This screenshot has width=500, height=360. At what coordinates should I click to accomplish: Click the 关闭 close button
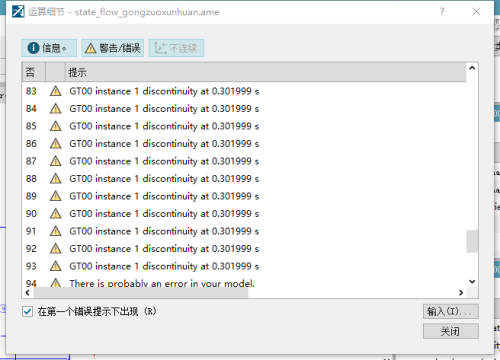tap(451, 331)
